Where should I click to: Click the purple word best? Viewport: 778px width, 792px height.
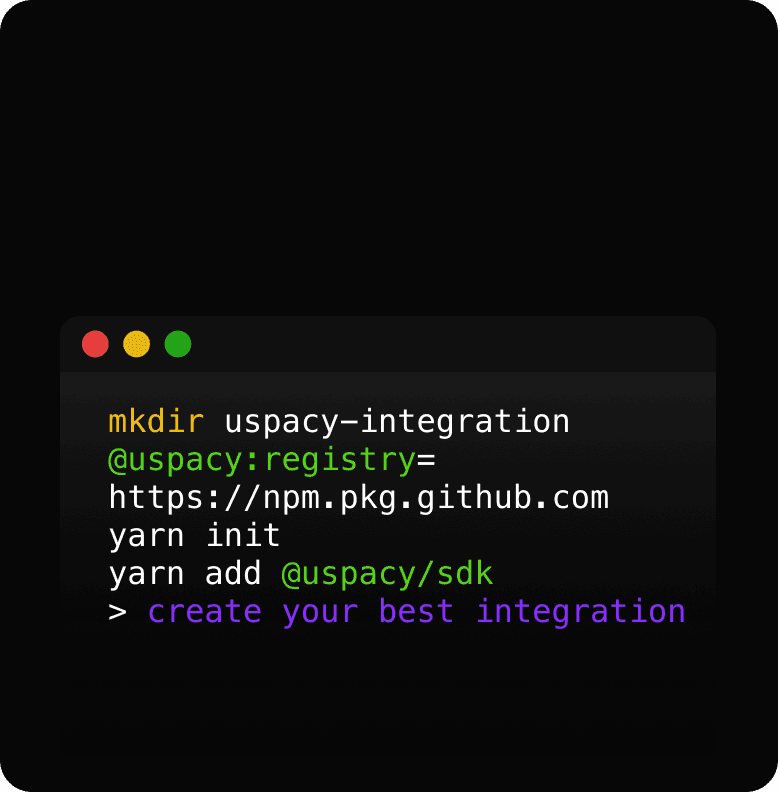(416, 612)
